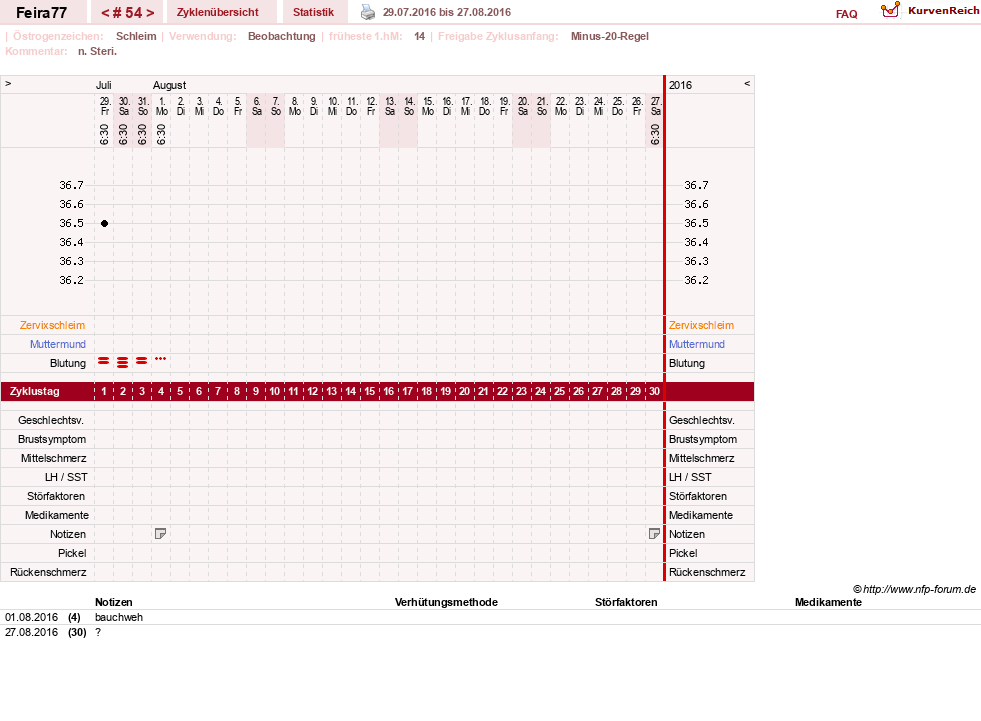The image size is (981, 721).
Task: Select cycle day 30 in Zyklustag bar
Action: click(654, 391)
